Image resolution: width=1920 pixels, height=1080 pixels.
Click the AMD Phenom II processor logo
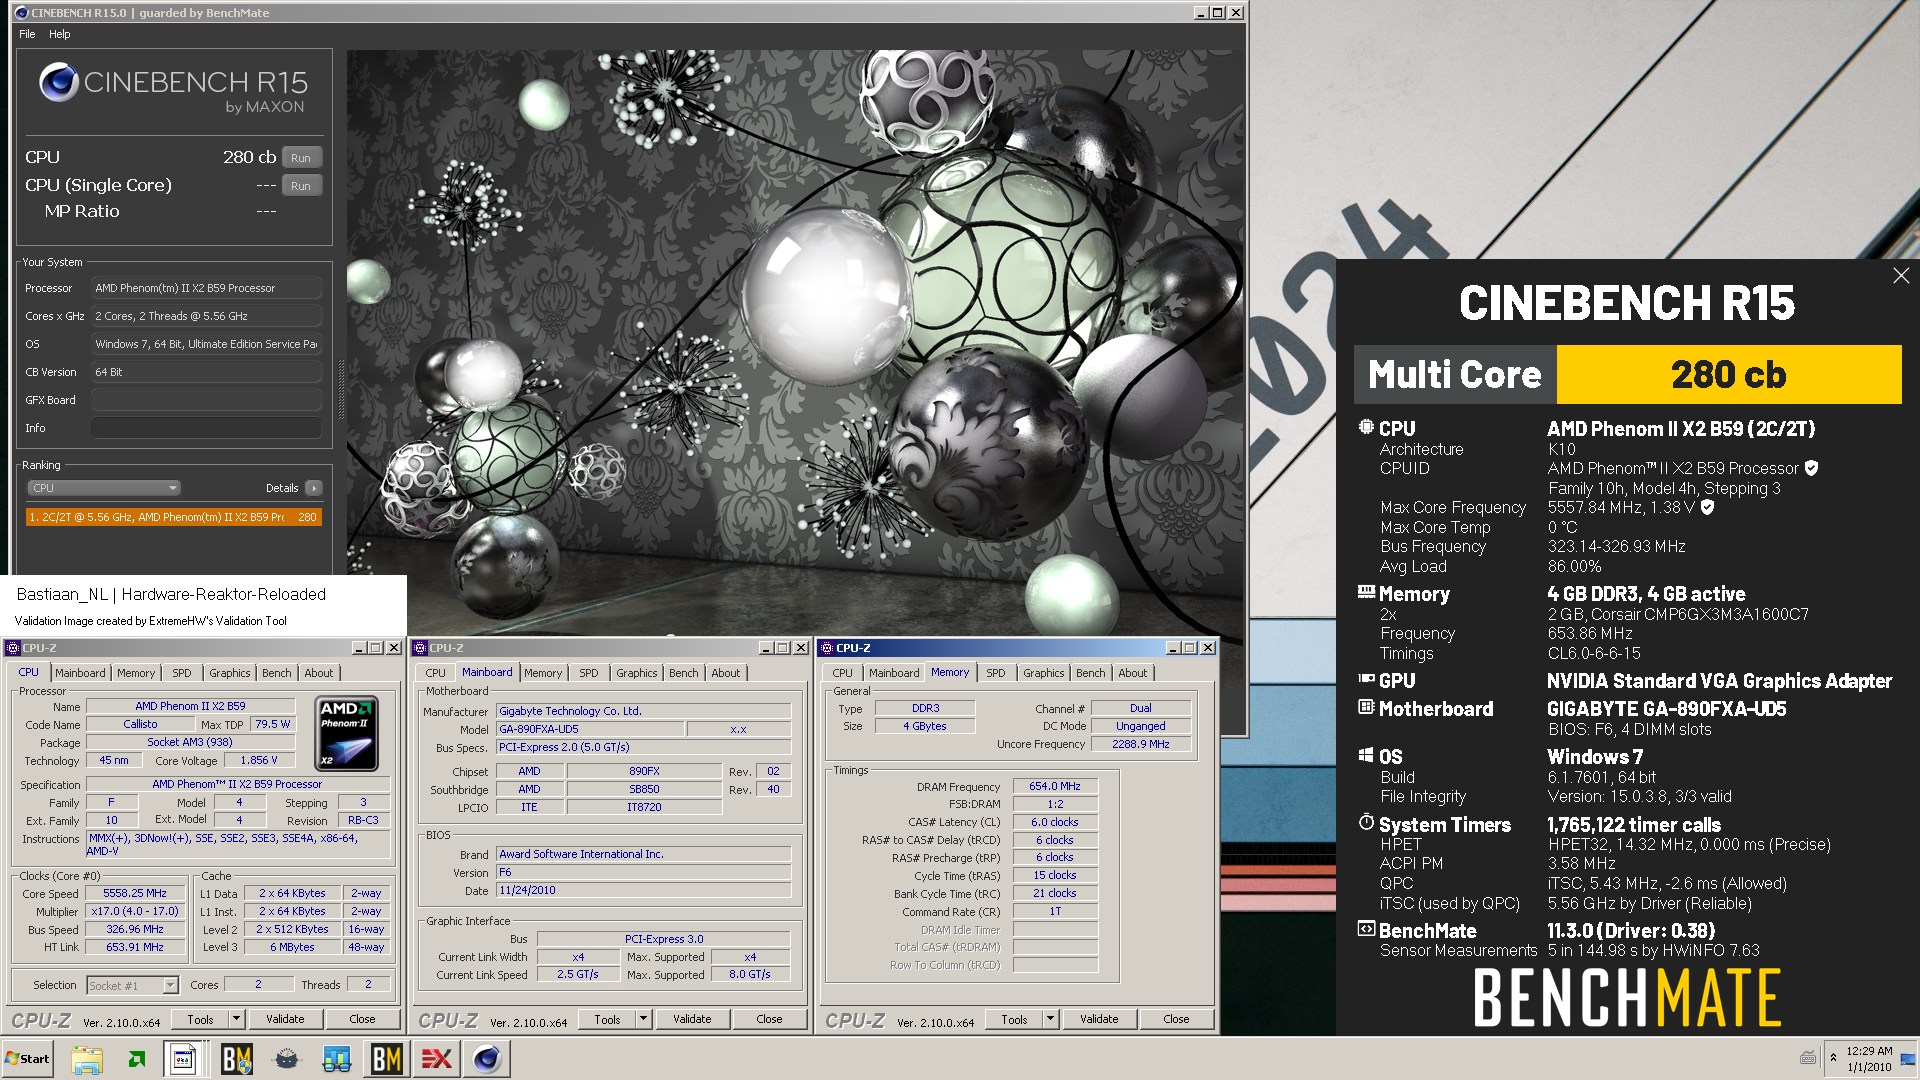coord(346,734)
